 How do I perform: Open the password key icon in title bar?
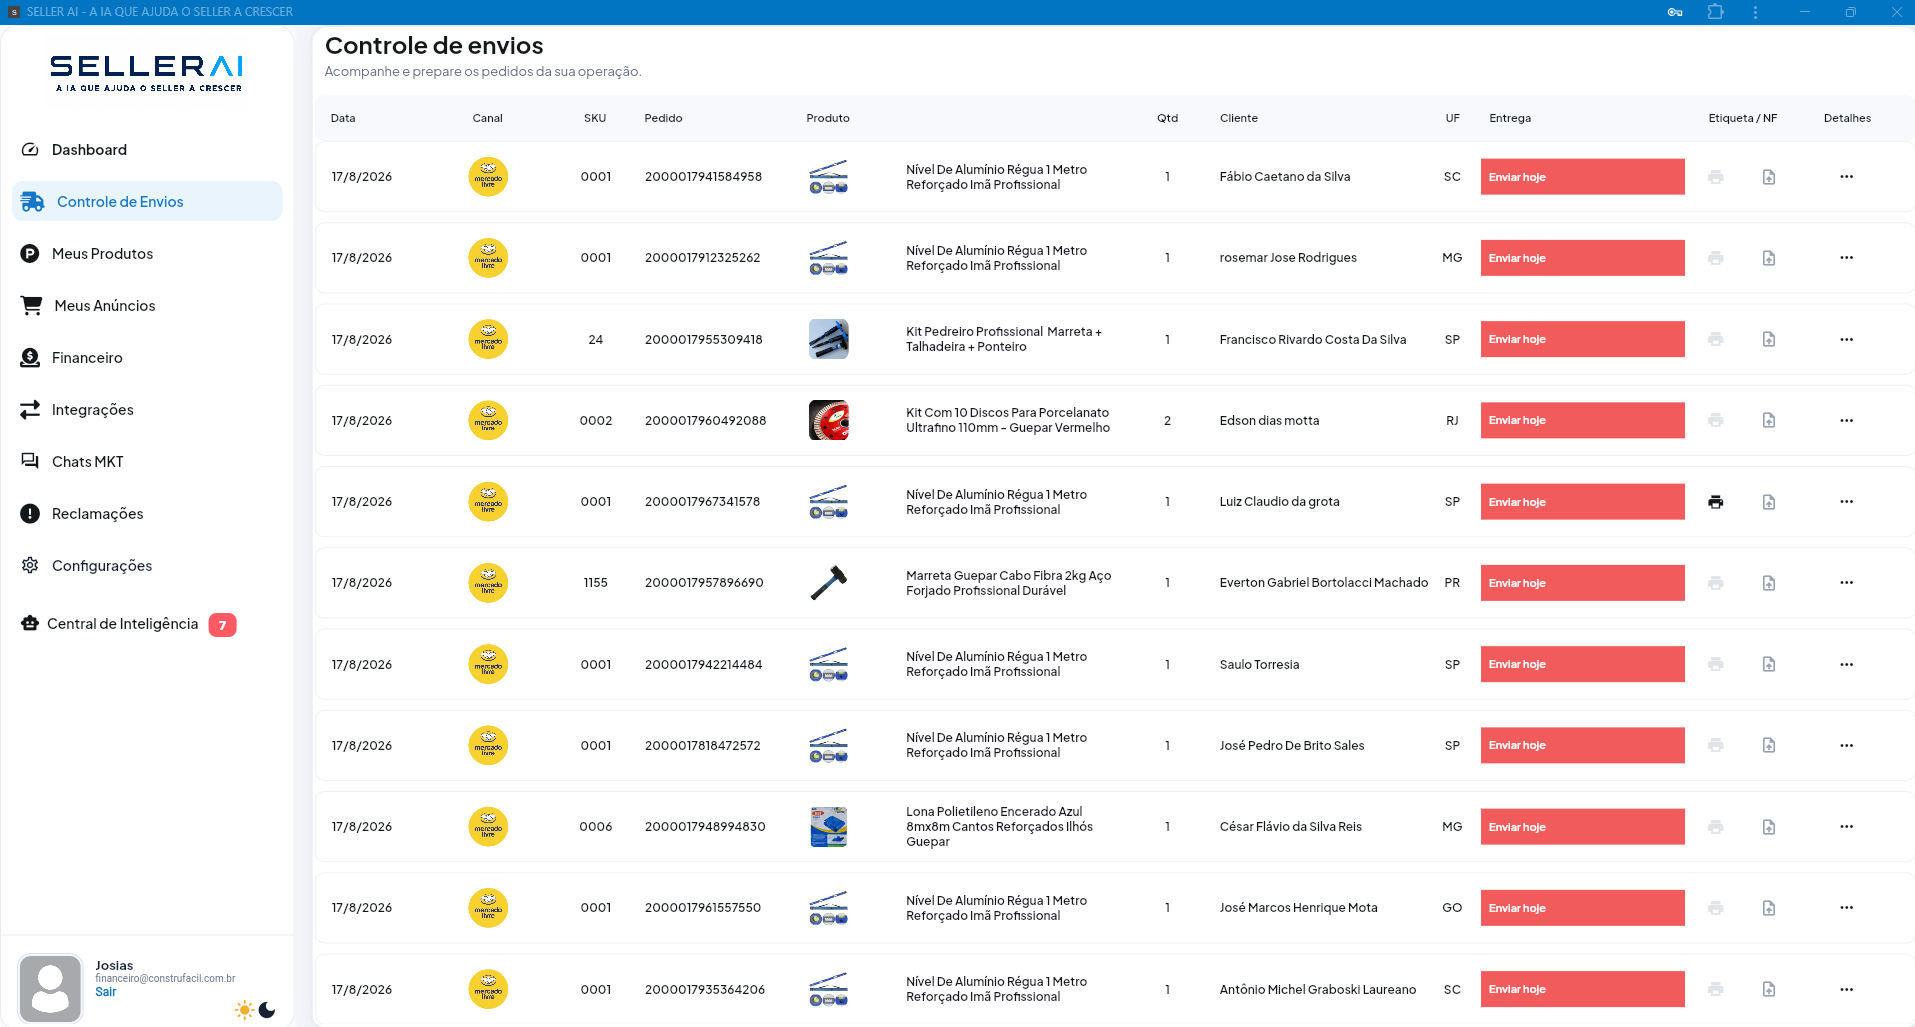(1675, 12)
